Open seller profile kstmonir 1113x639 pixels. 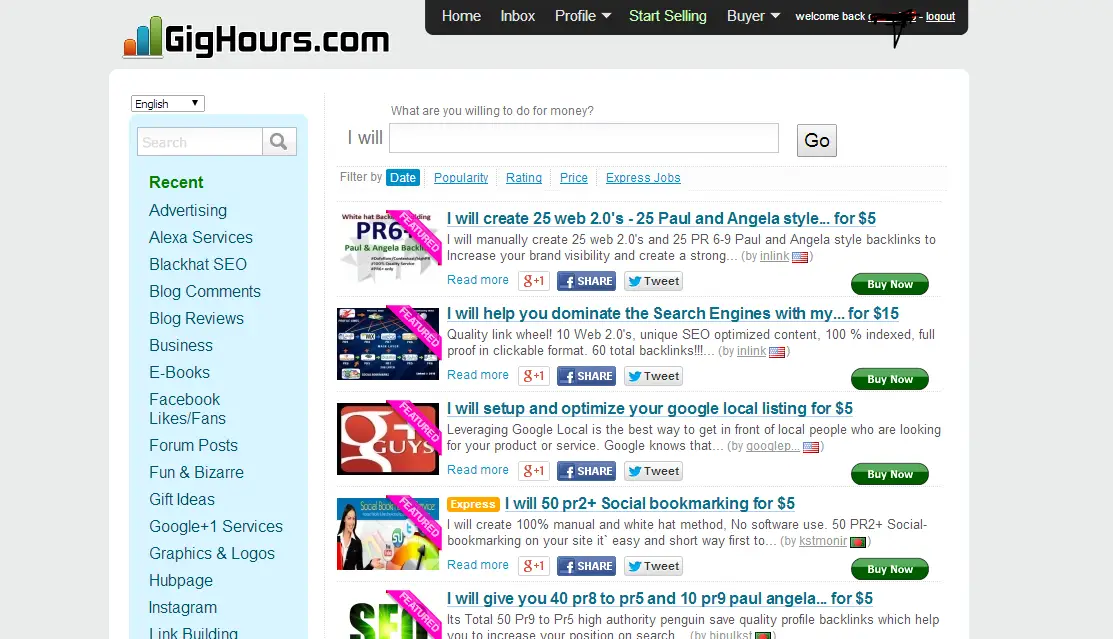[823, 541]
